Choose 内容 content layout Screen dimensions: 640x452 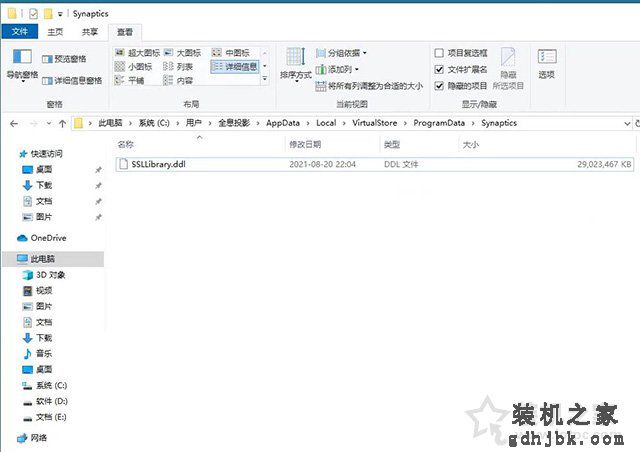click(x=178, y=80)
